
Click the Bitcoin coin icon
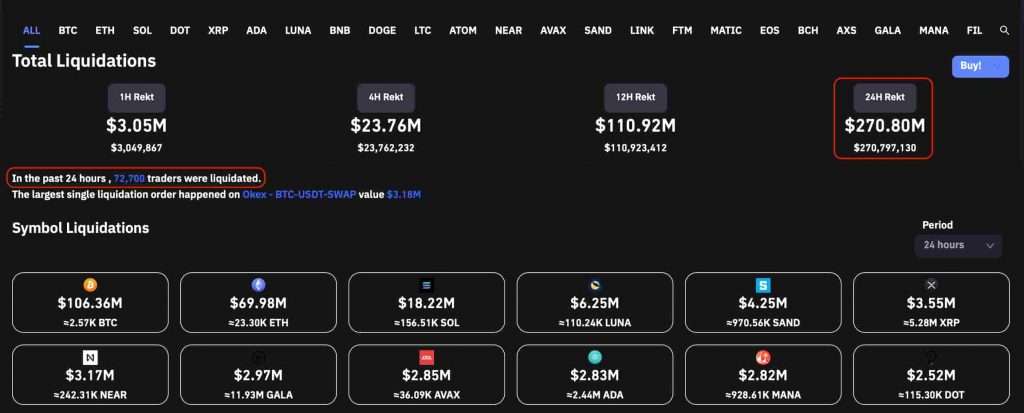(89, 285)
